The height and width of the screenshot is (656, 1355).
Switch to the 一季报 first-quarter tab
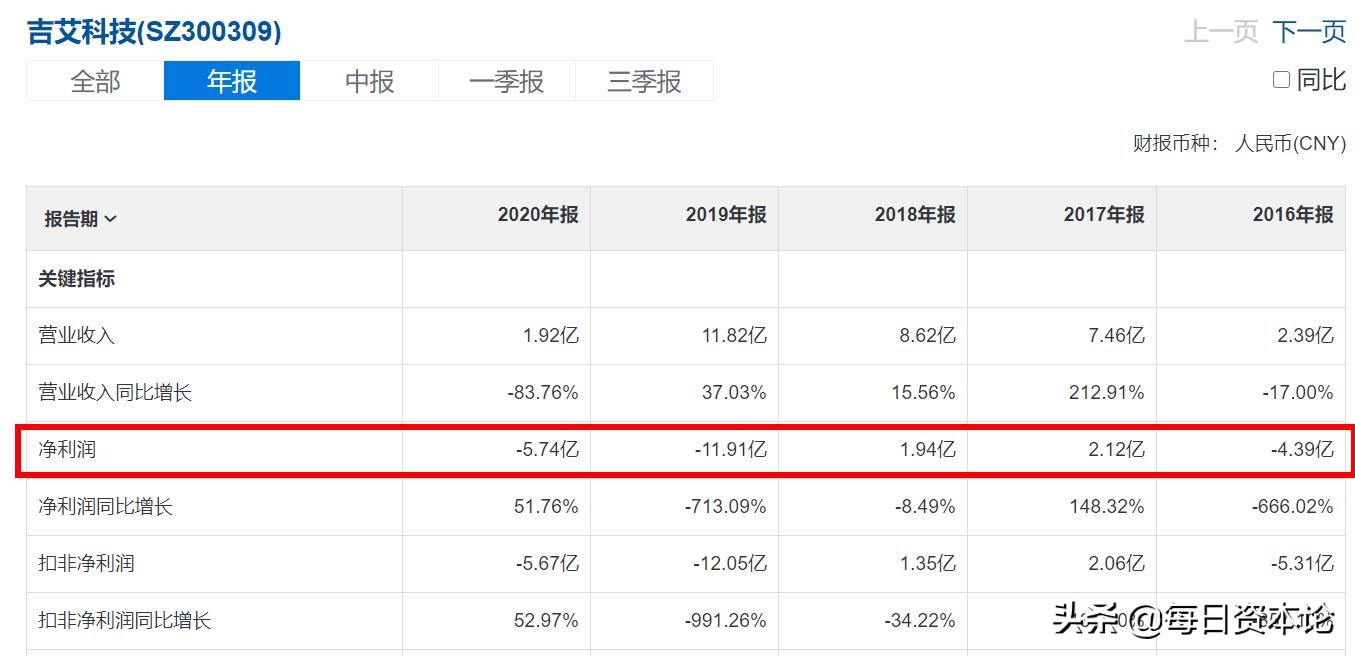tap(506, 82)
